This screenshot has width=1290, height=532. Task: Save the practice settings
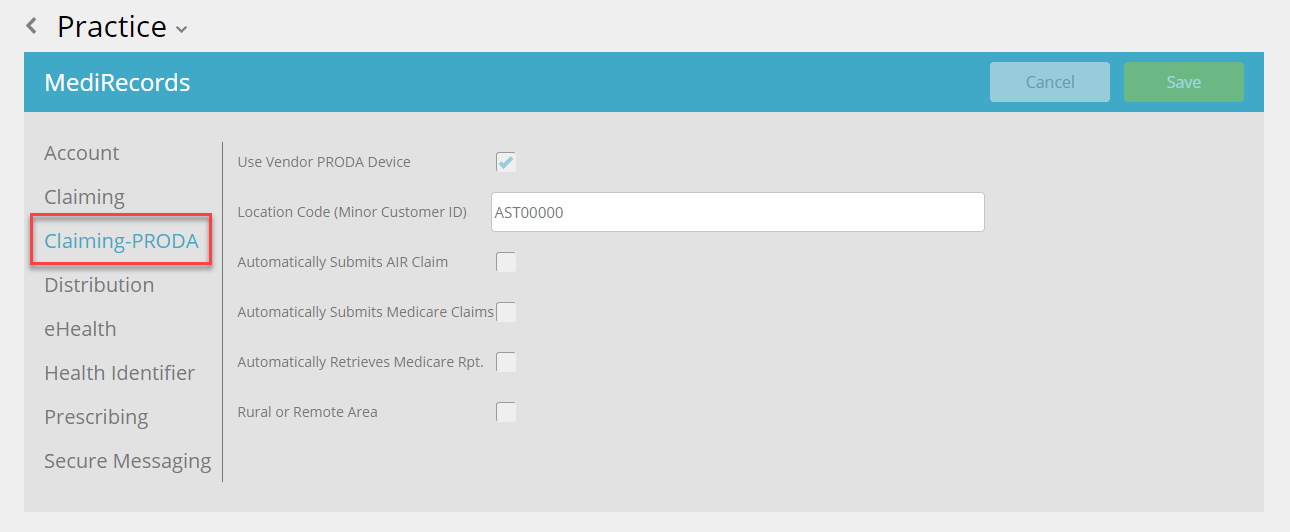click(x=1184, y=82)
